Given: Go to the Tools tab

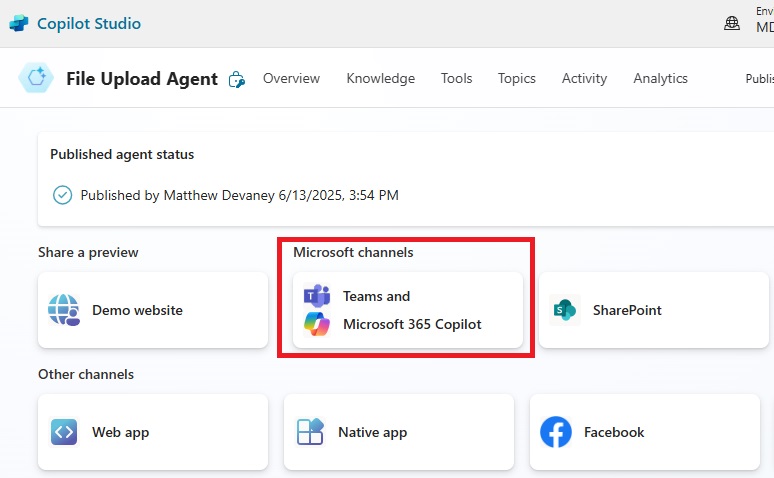Looking at the screenshot, I should (457, 78).
